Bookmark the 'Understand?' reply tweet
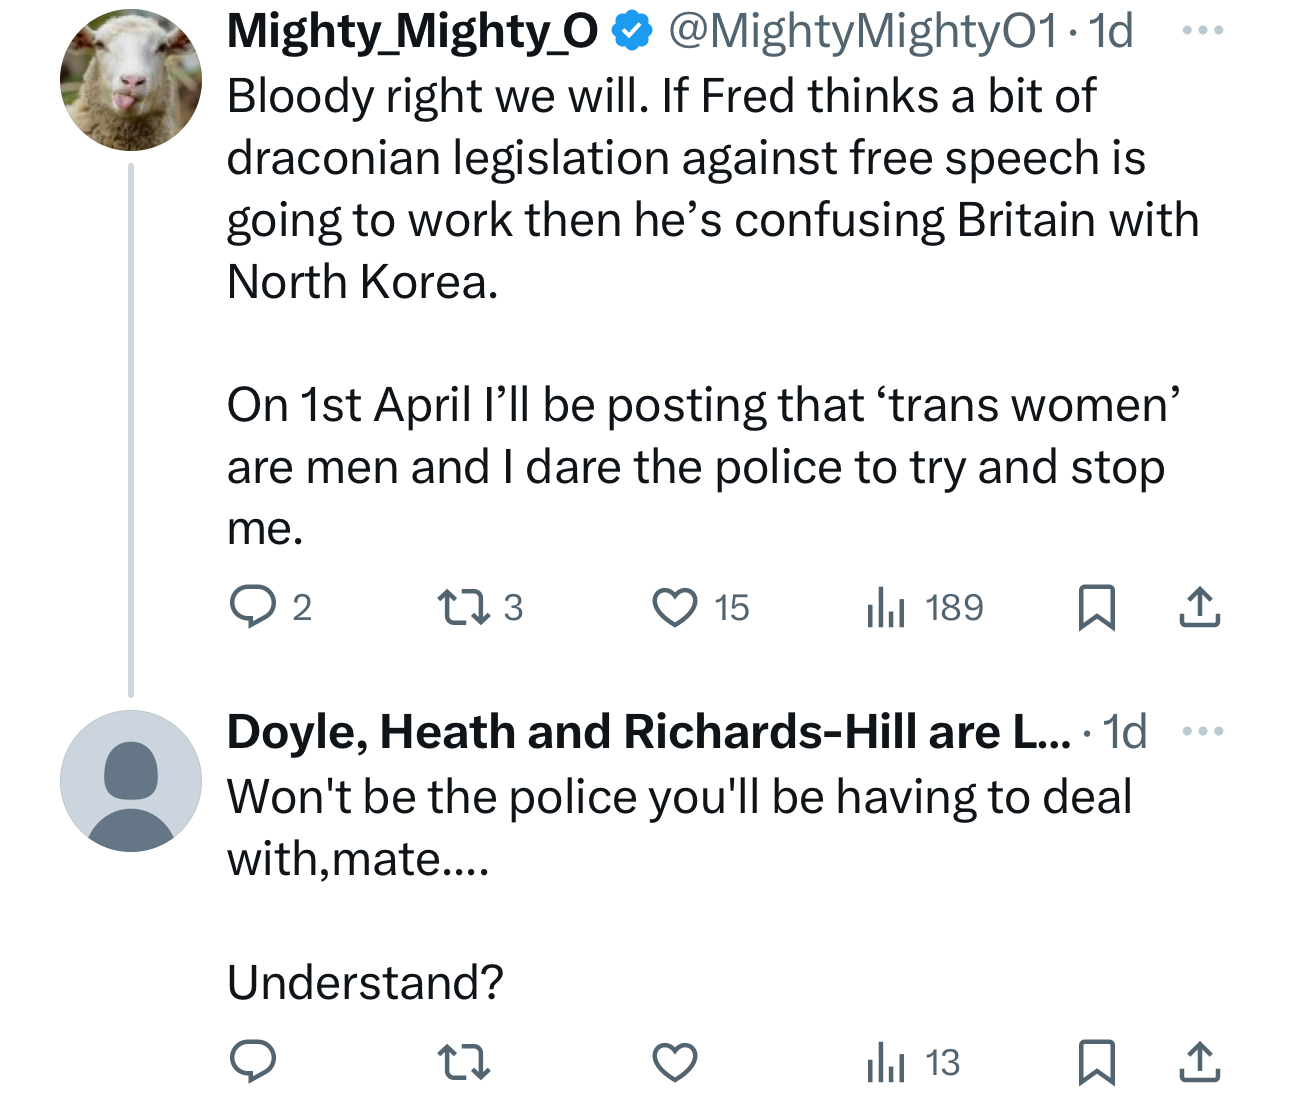Image resolution: width=1290 pixels, height=1118 pixels. click(1097, 1062)
